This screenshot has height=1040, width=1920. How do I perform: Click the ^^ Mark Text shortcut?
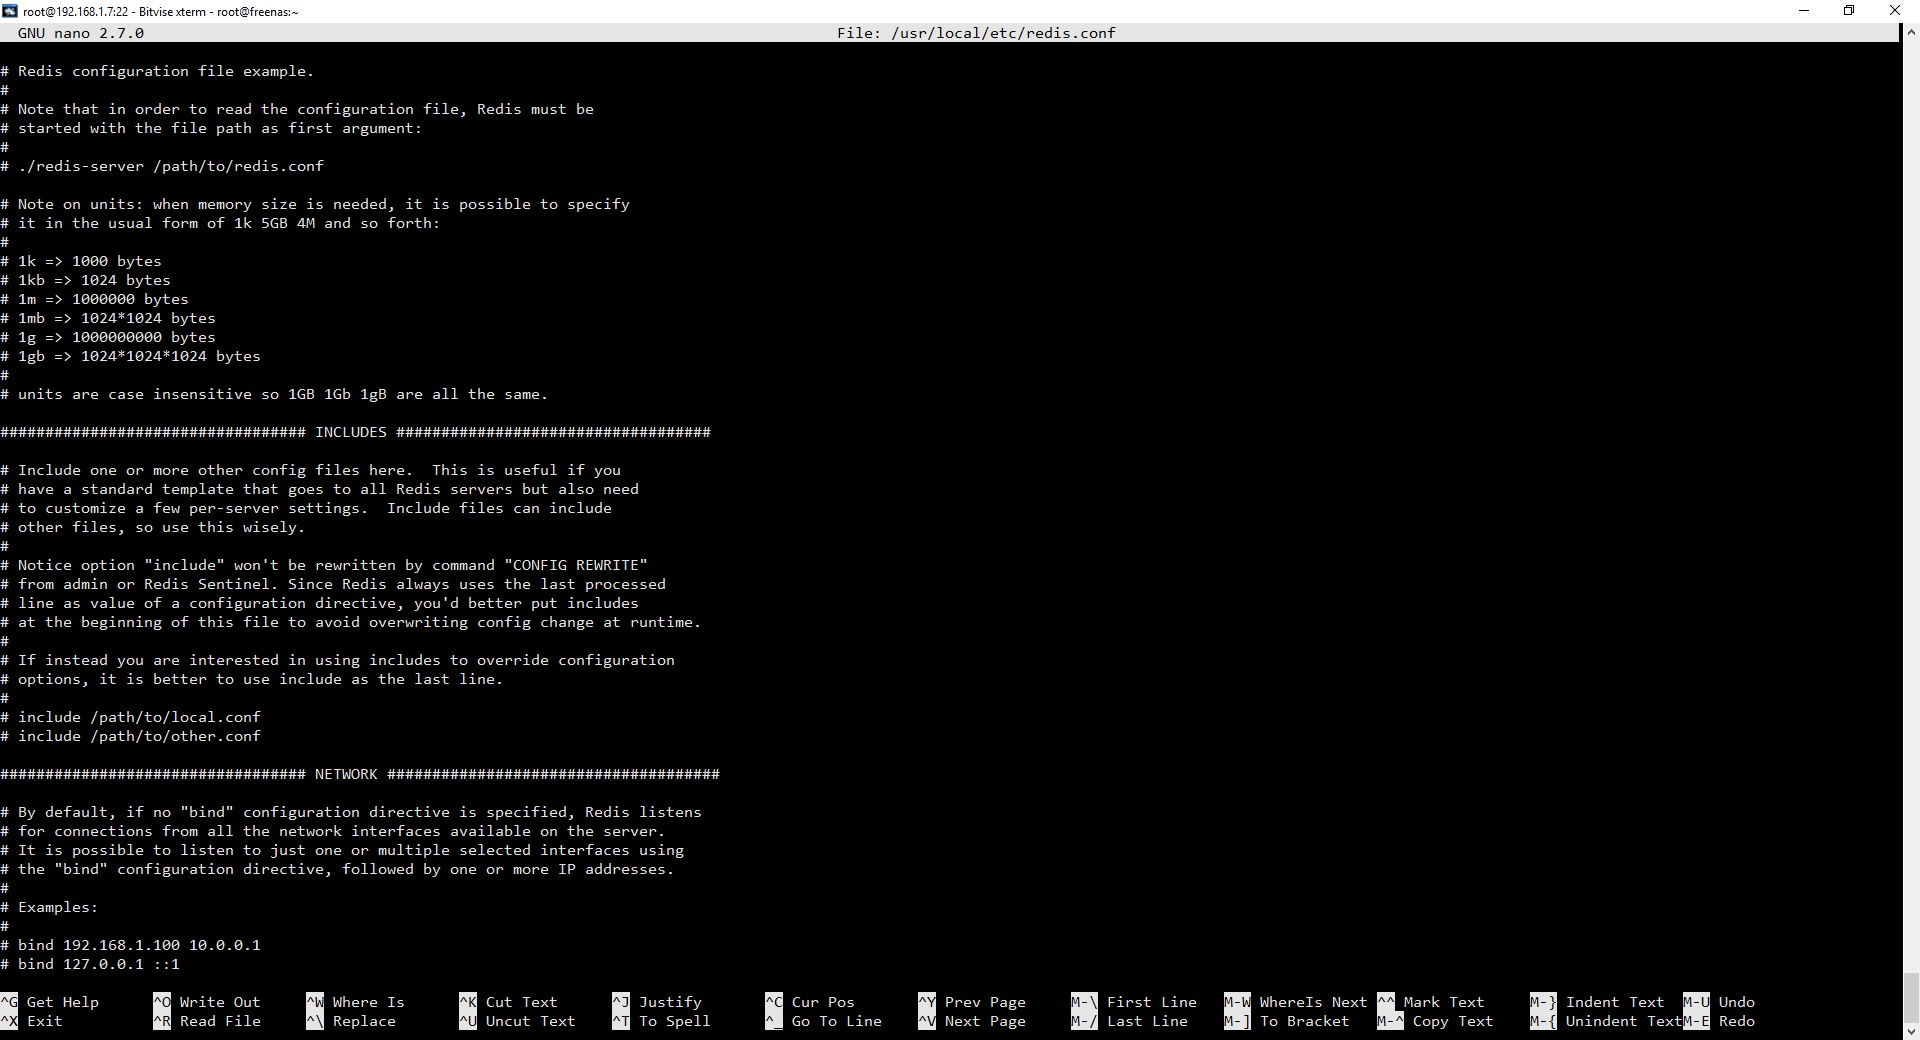[x=1431, y=1002]
